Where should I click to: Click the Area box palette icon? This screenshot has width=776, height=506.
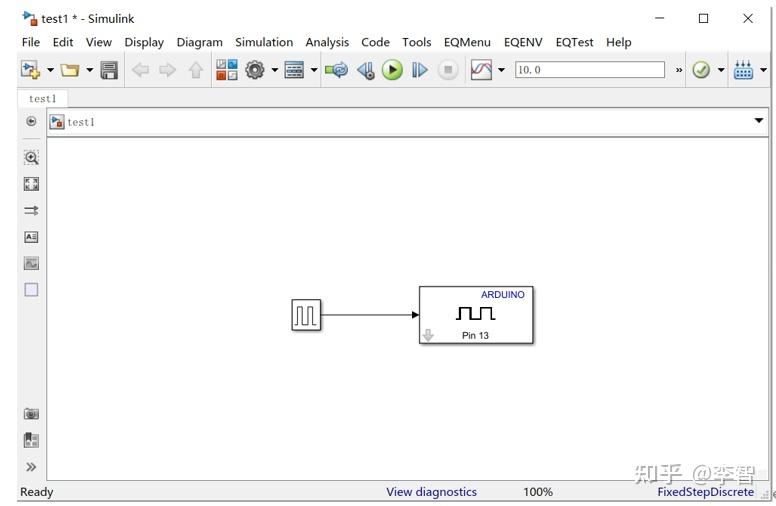pyautogui.click(x=31, y=290)
